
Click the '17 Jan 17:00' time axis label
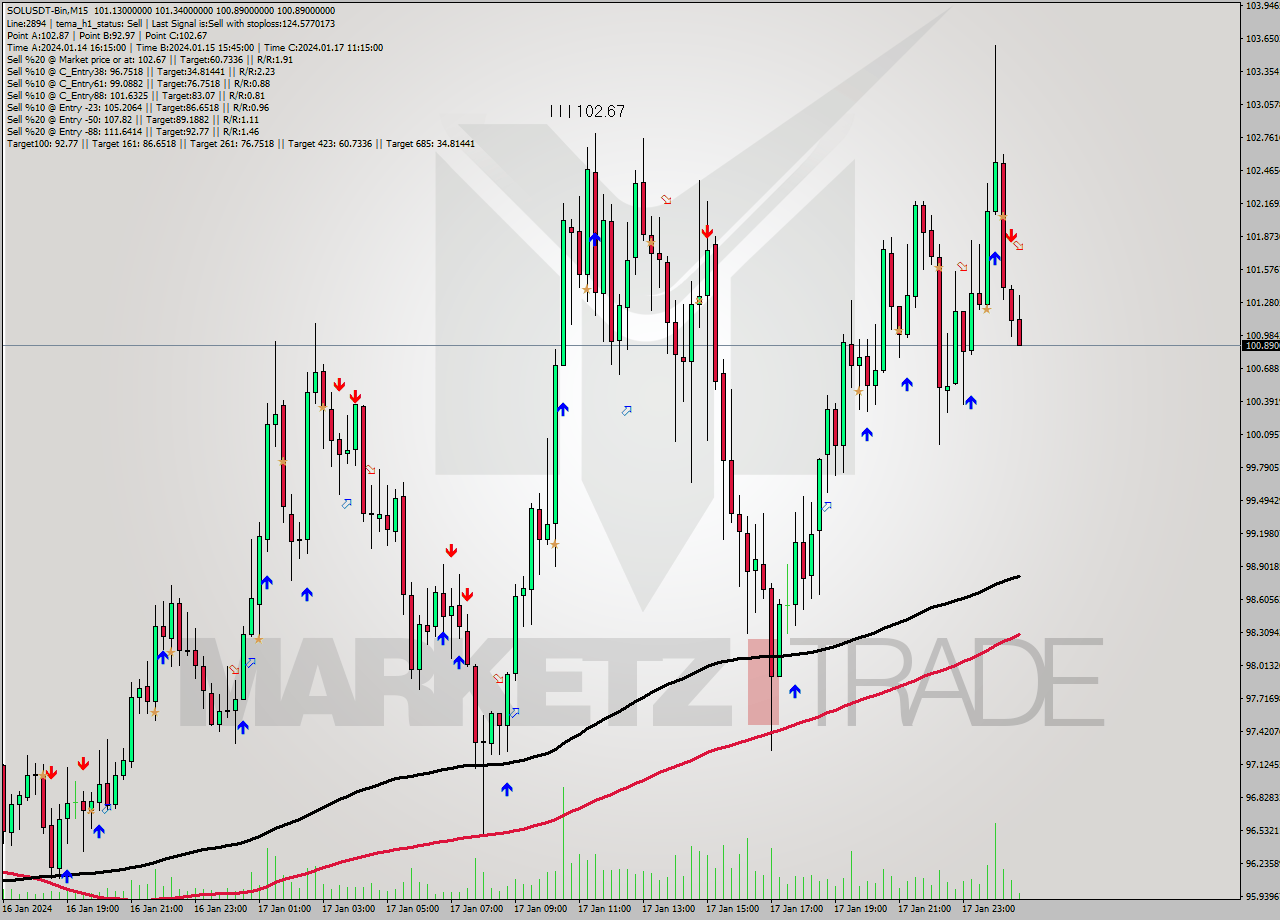point(796,909)
